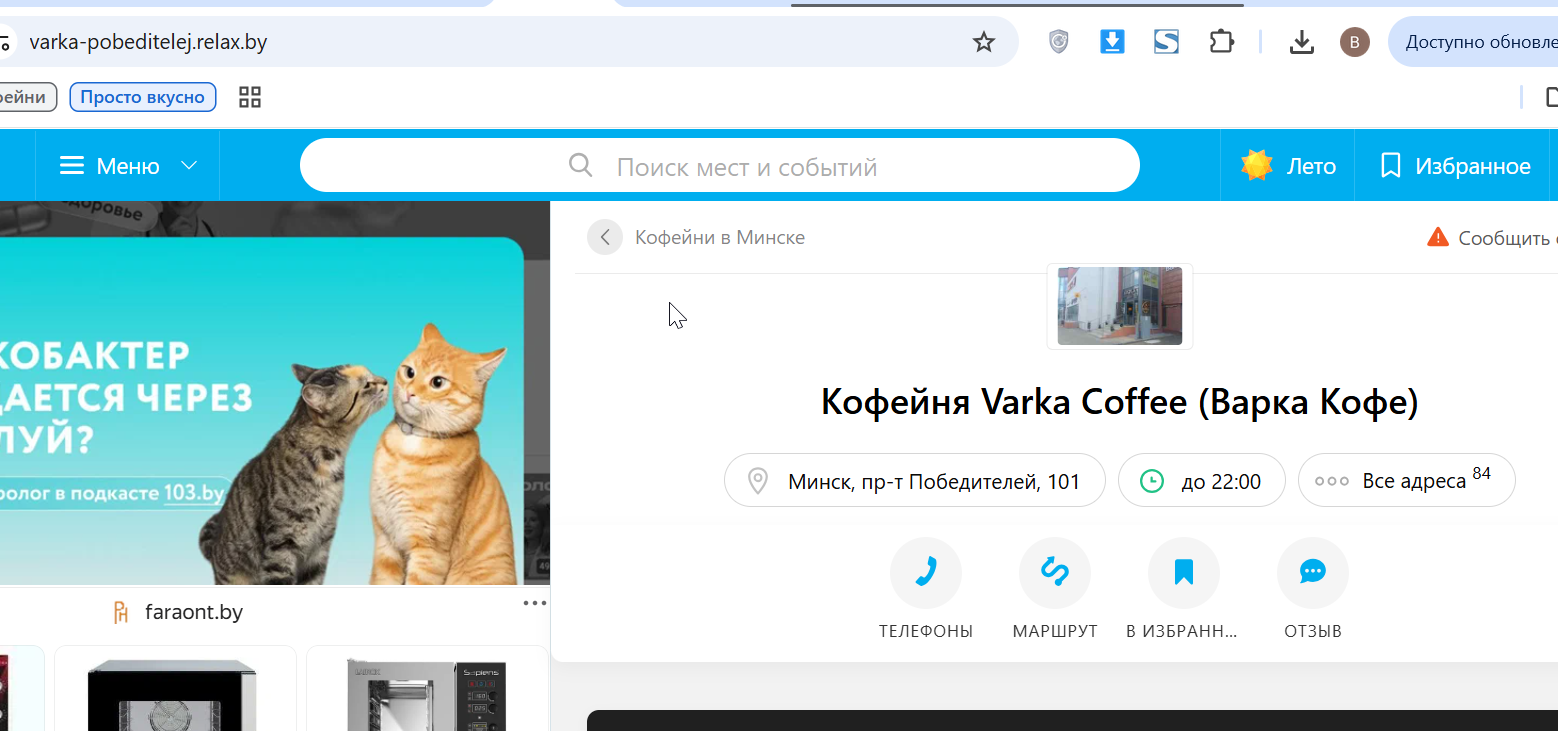
Task: Bookmark this page with the star icon
Action: point(984,42)
